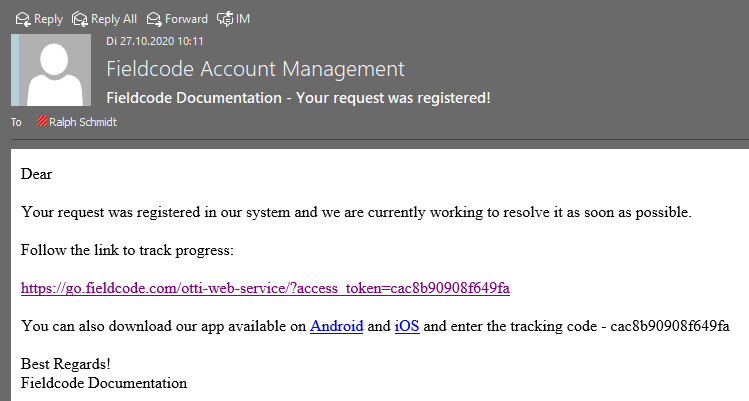Click the blue presence bar beside the avatar

pyautogui.click(x=15, y=70)
